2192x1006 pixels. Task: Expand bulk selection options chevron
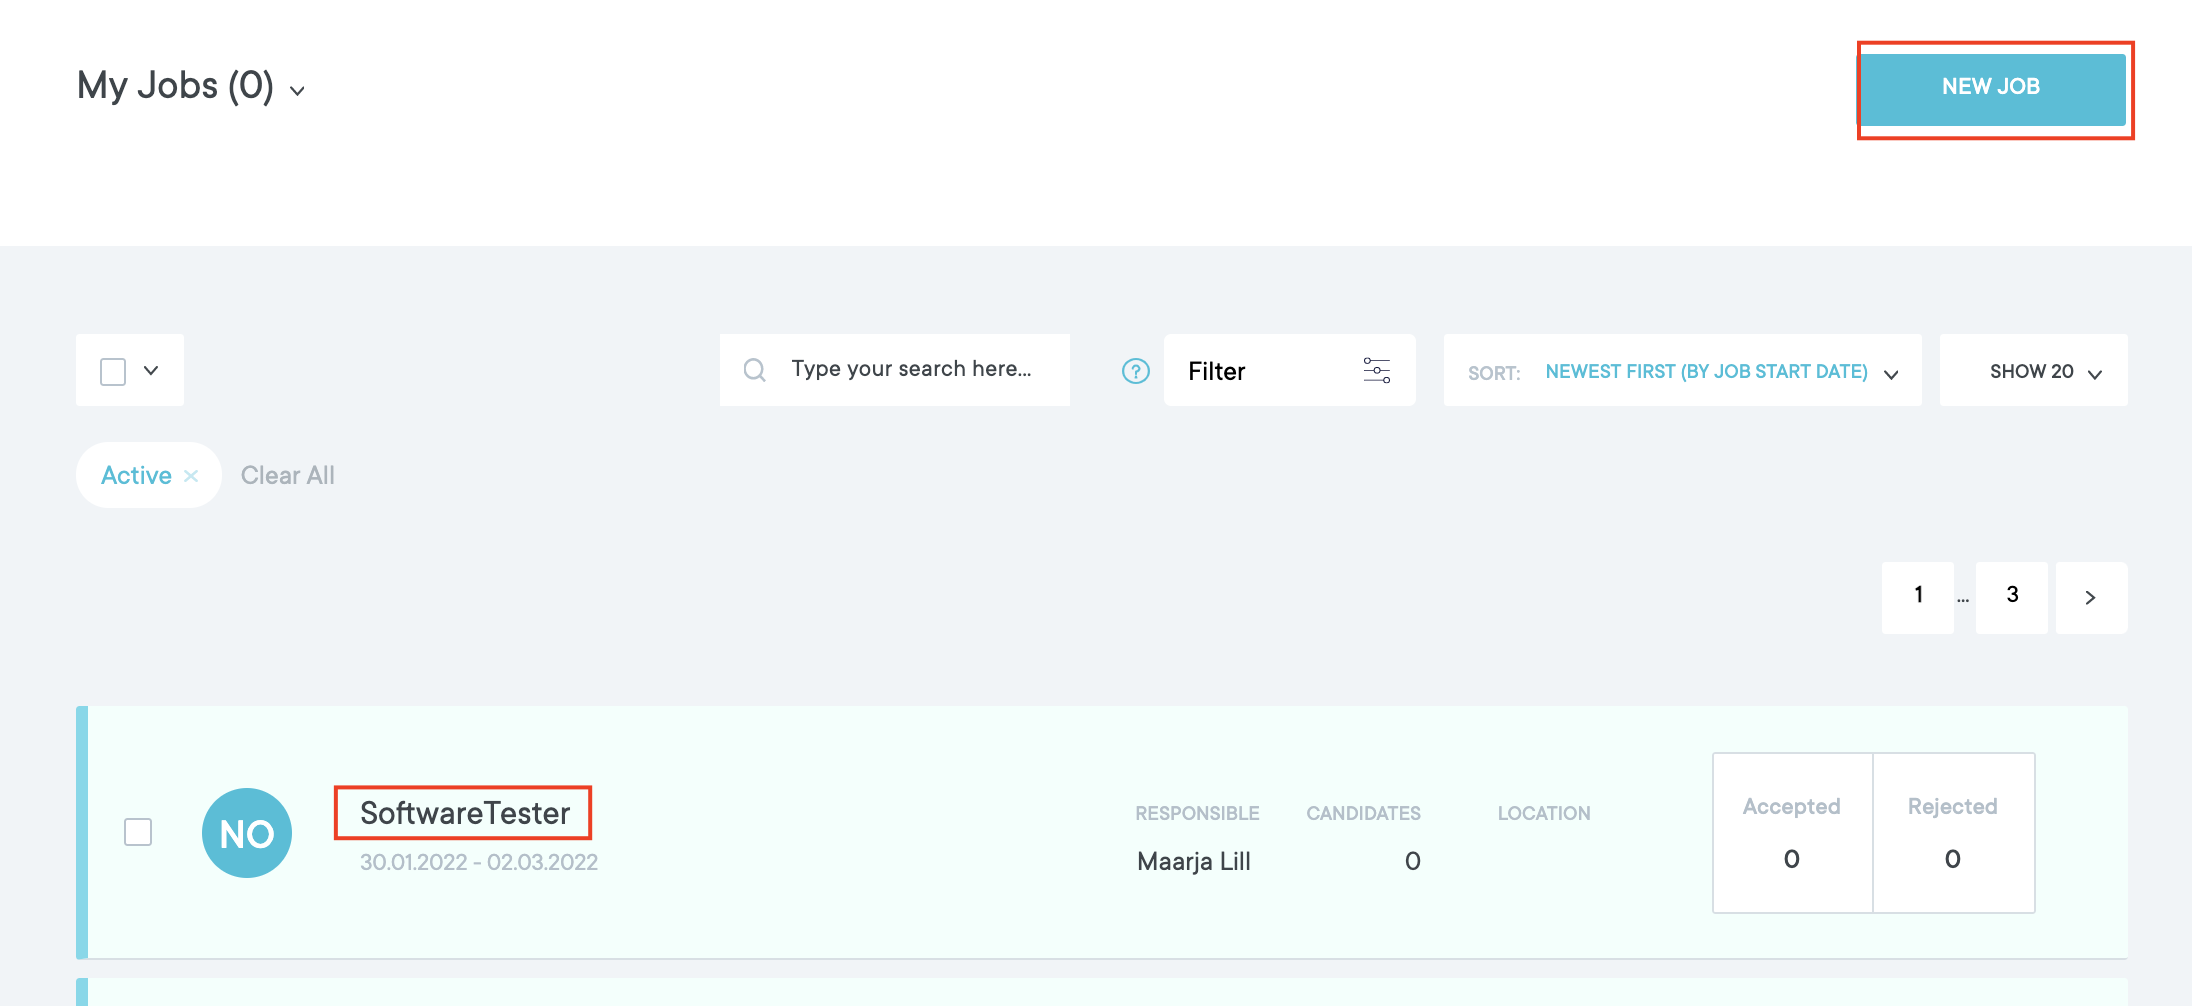pos(151,371)
